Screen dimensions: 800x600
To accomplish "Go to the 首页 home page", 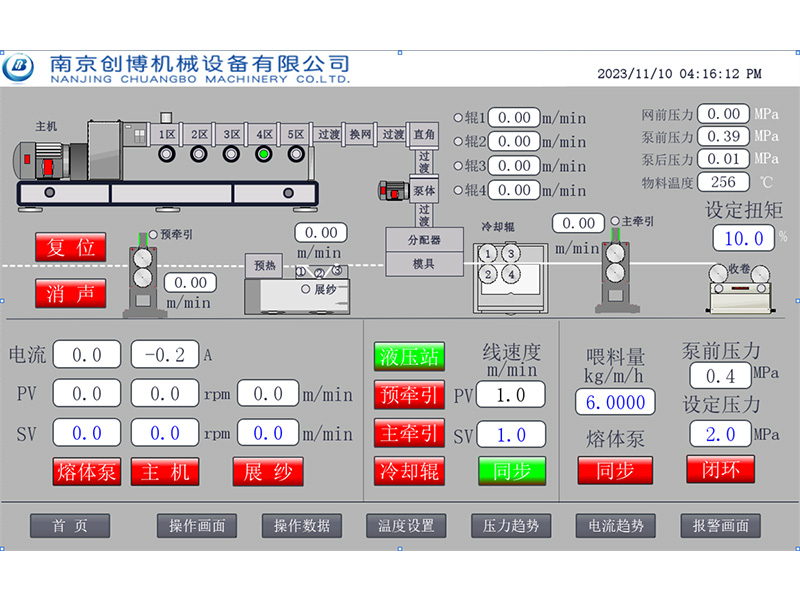I will (70, 526).
